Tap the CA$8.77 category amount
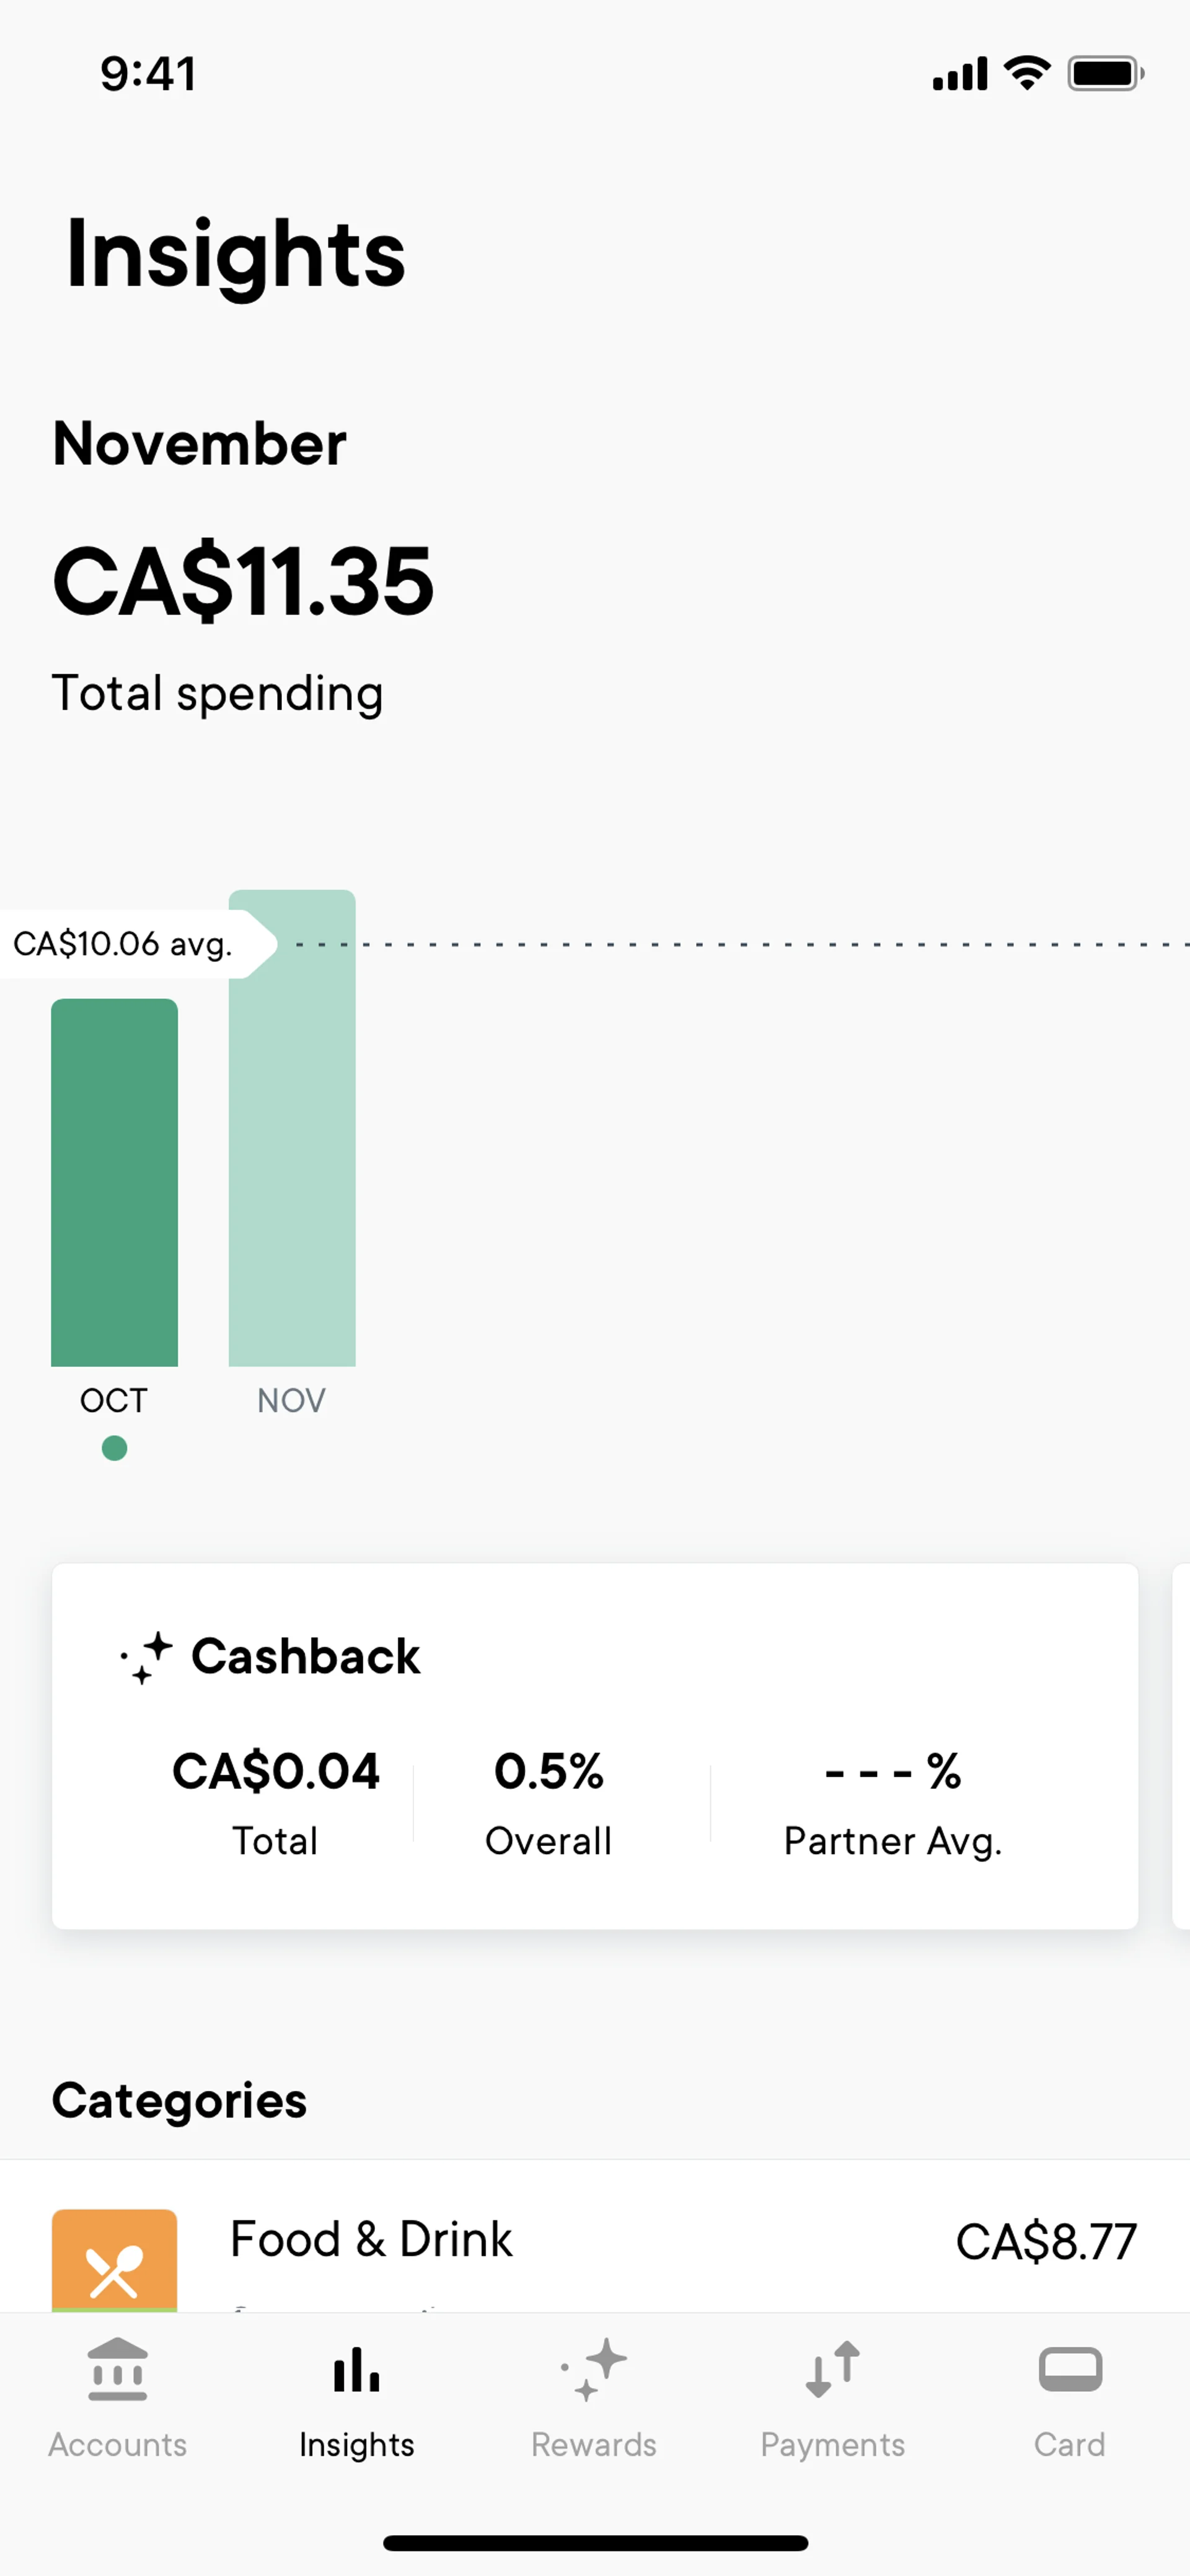1190x2576 pixels. click(x=1046, y=2241)
